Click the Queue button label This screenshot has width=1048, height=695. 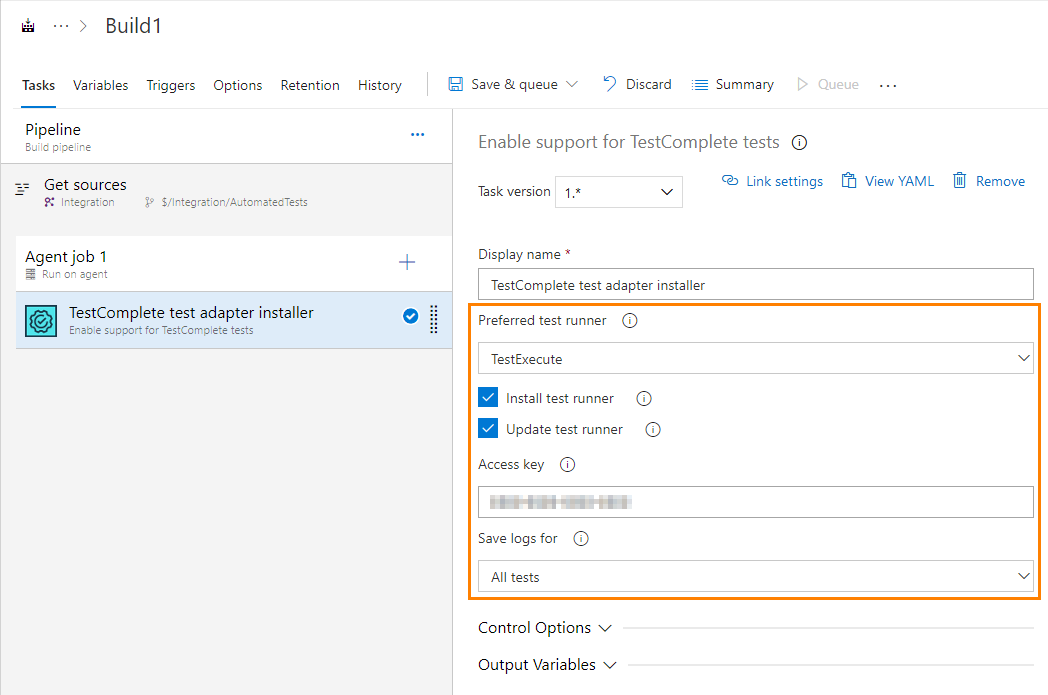838,84
